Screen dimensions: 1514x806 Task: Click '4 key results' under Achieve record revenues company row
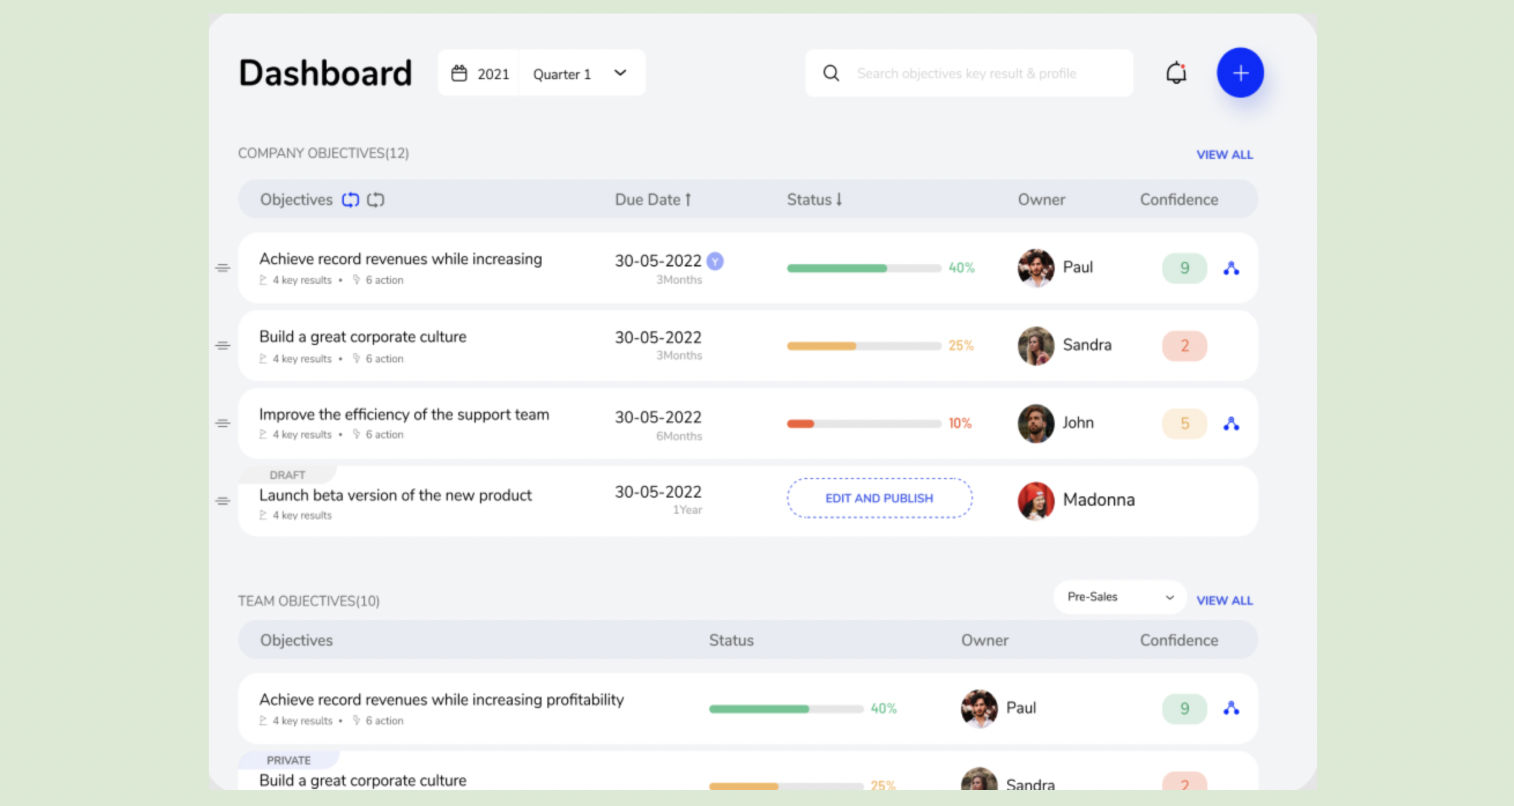point(302,281)
